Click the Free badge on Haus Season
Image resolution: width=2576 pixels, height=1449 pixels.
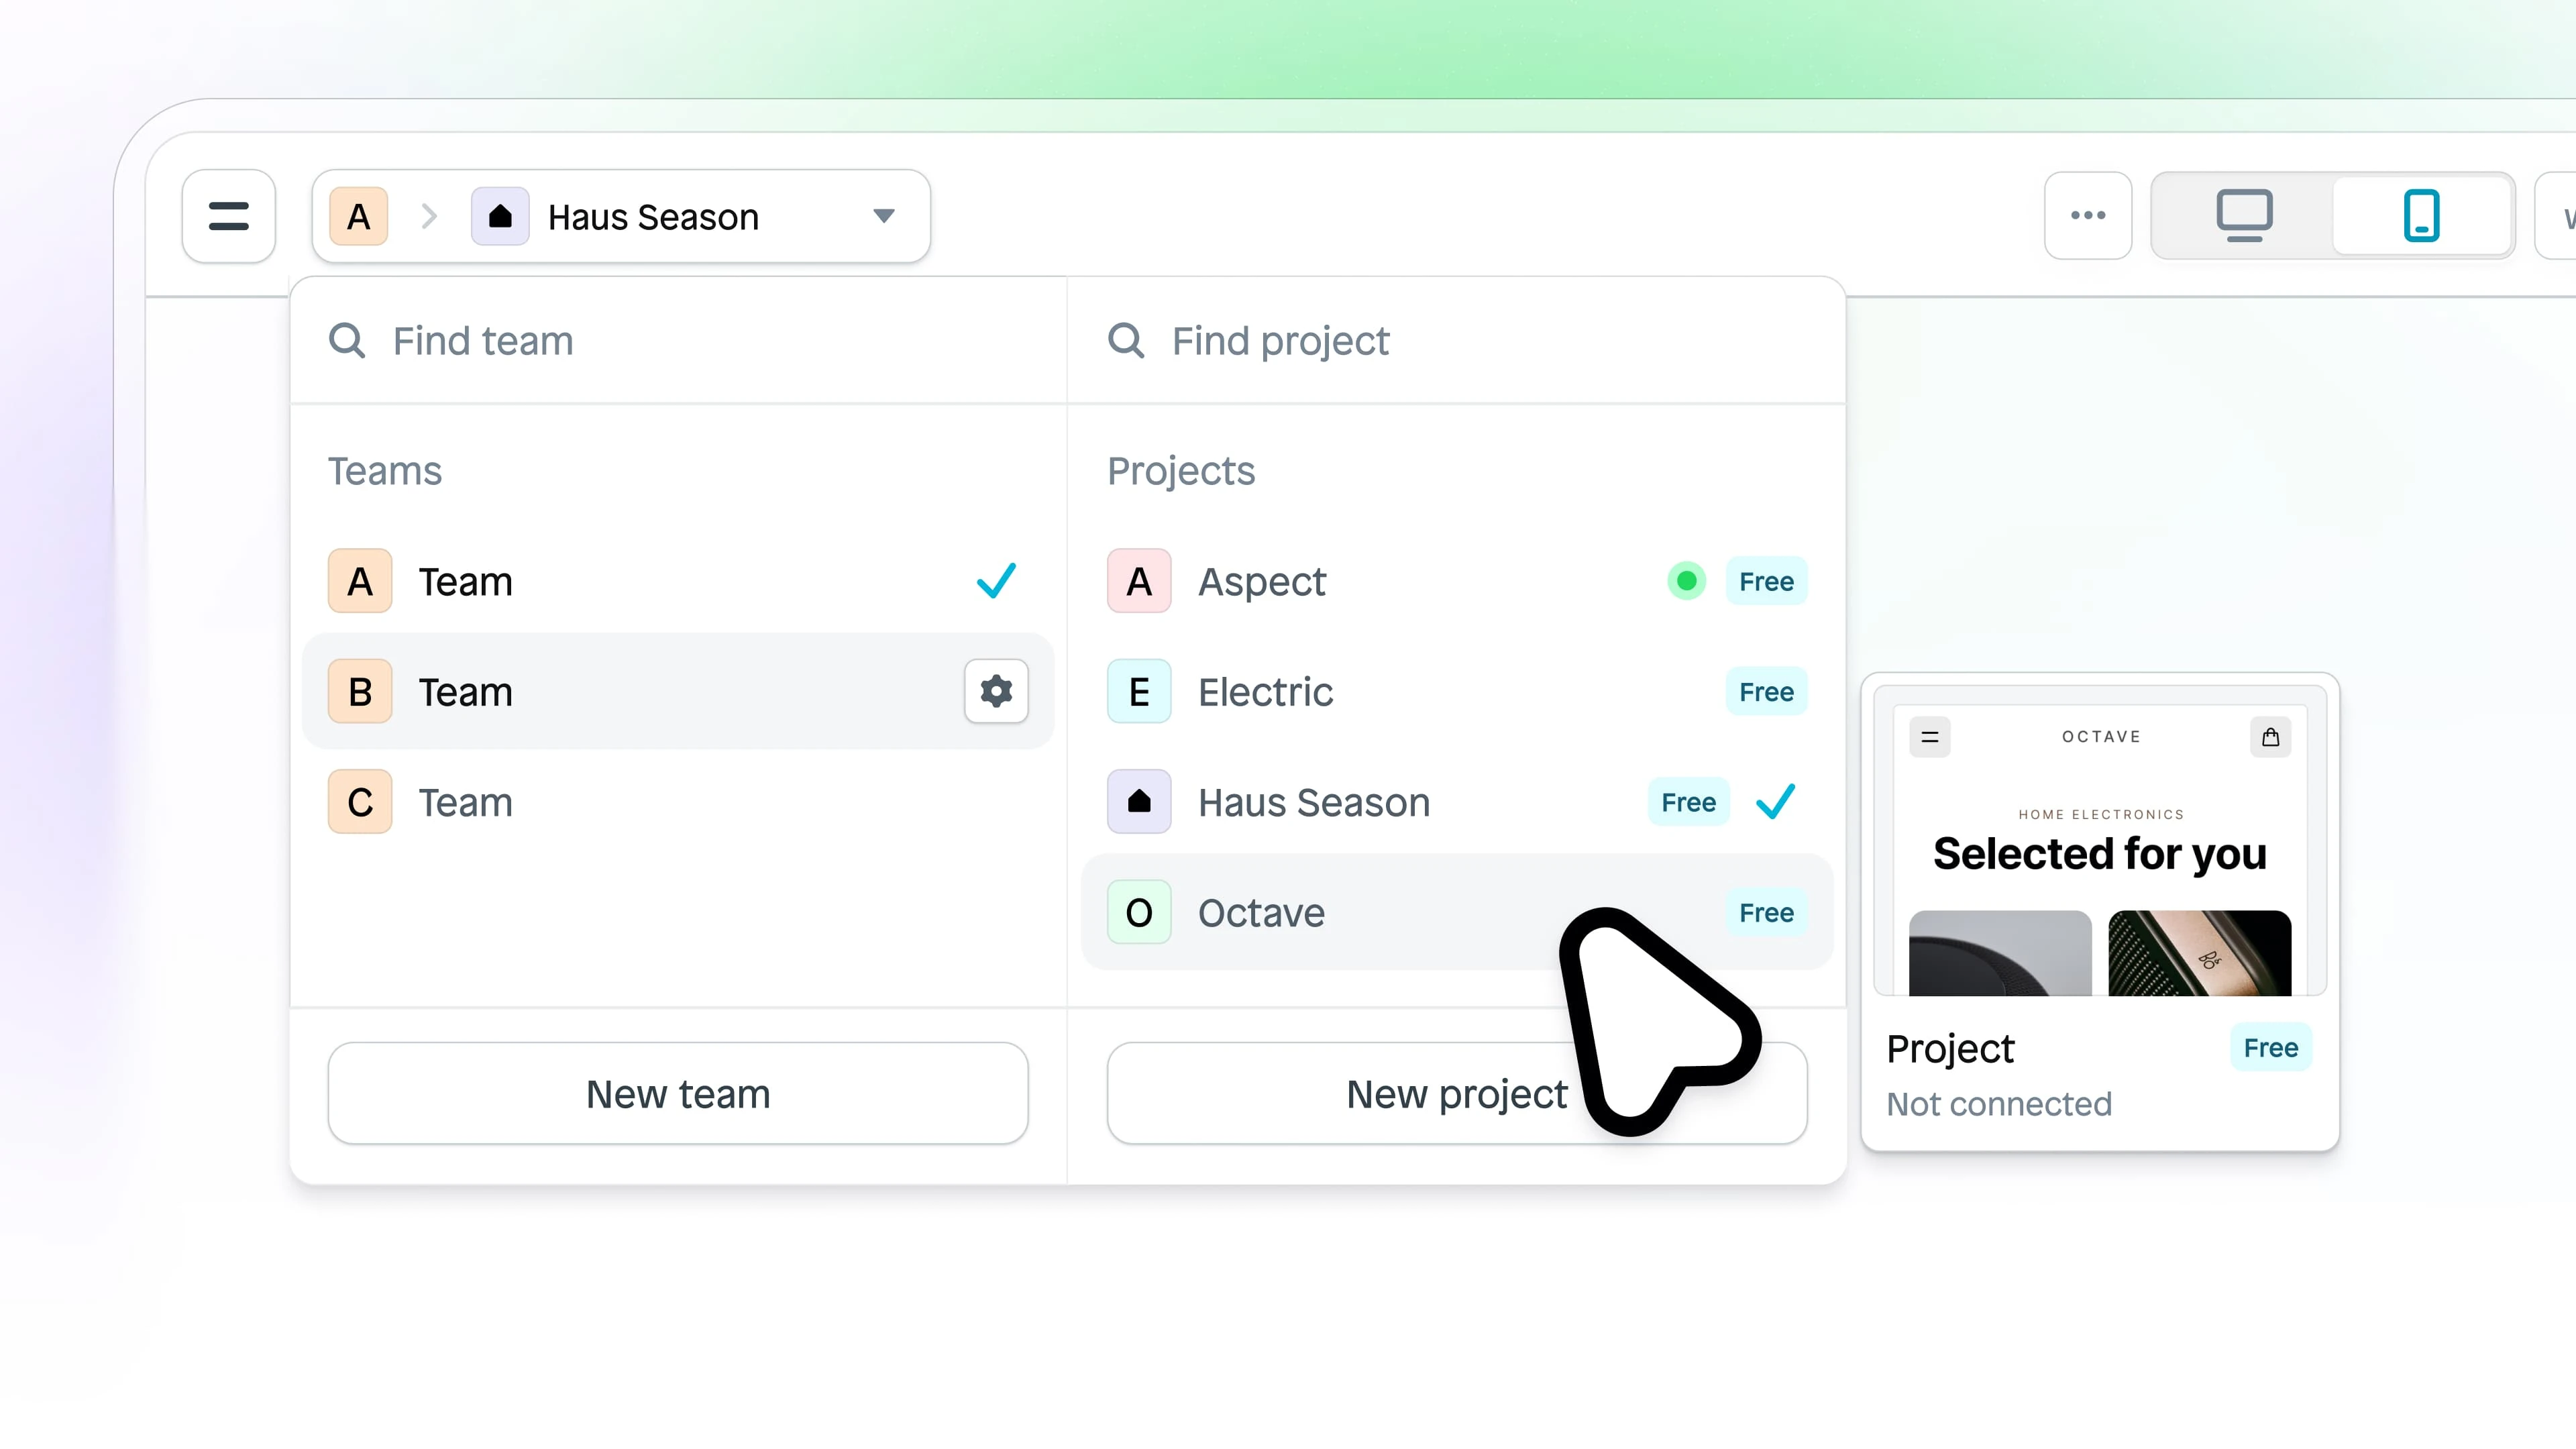click(x=1688, y=802)
